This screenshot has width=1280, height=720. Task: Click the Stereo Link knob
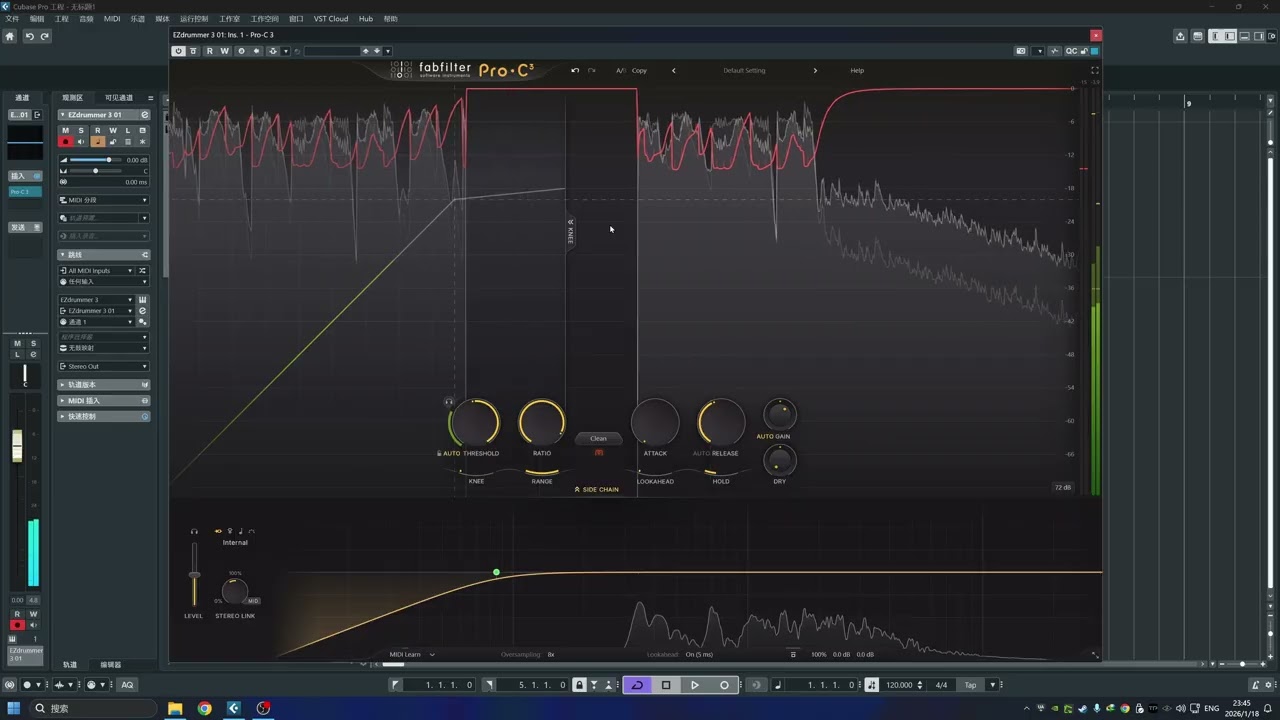click(x=234, y=591)
